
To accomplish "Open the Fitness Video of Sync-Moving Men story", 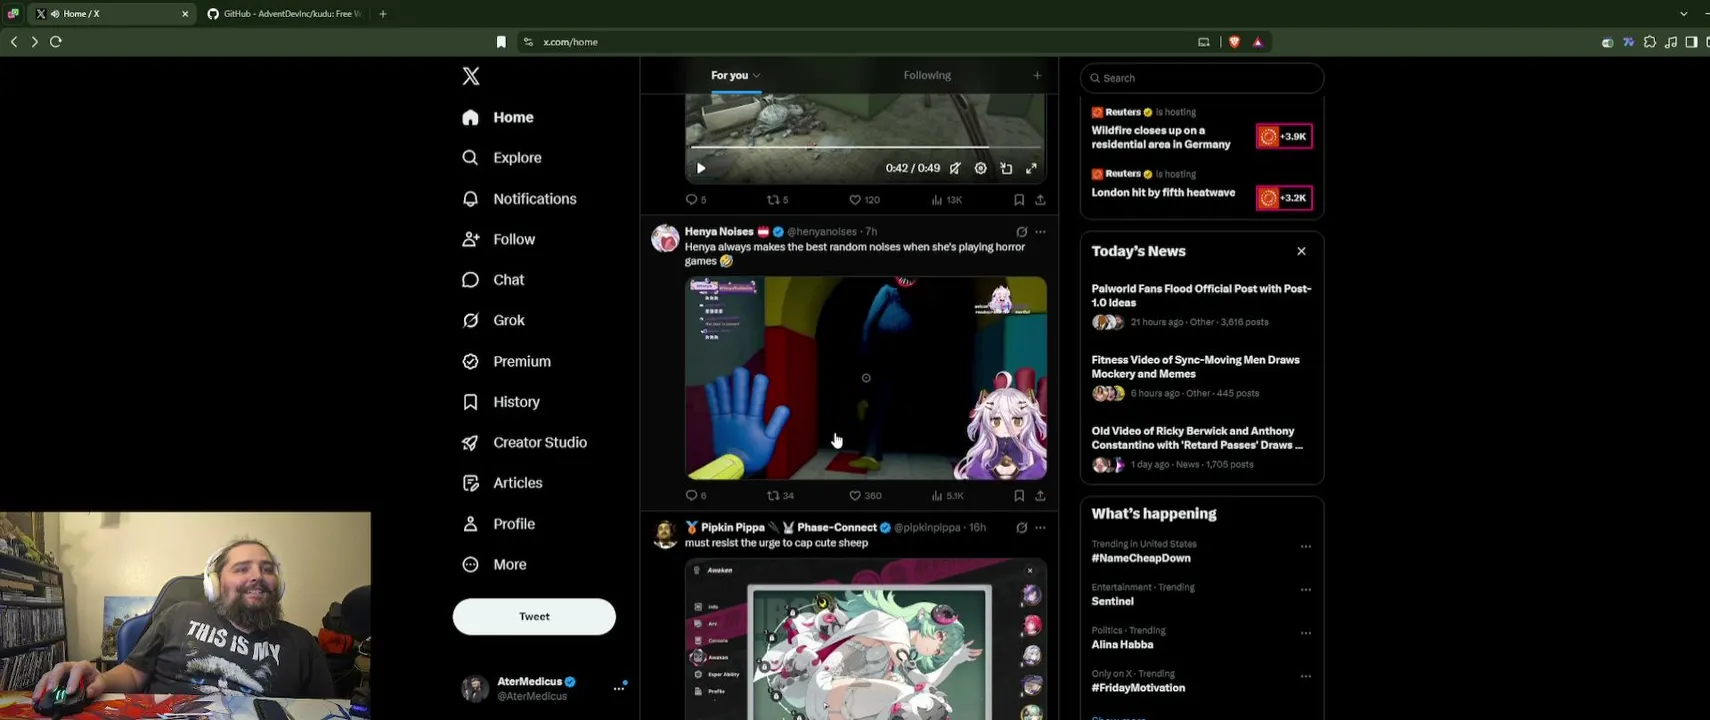I will [1195, 367].
